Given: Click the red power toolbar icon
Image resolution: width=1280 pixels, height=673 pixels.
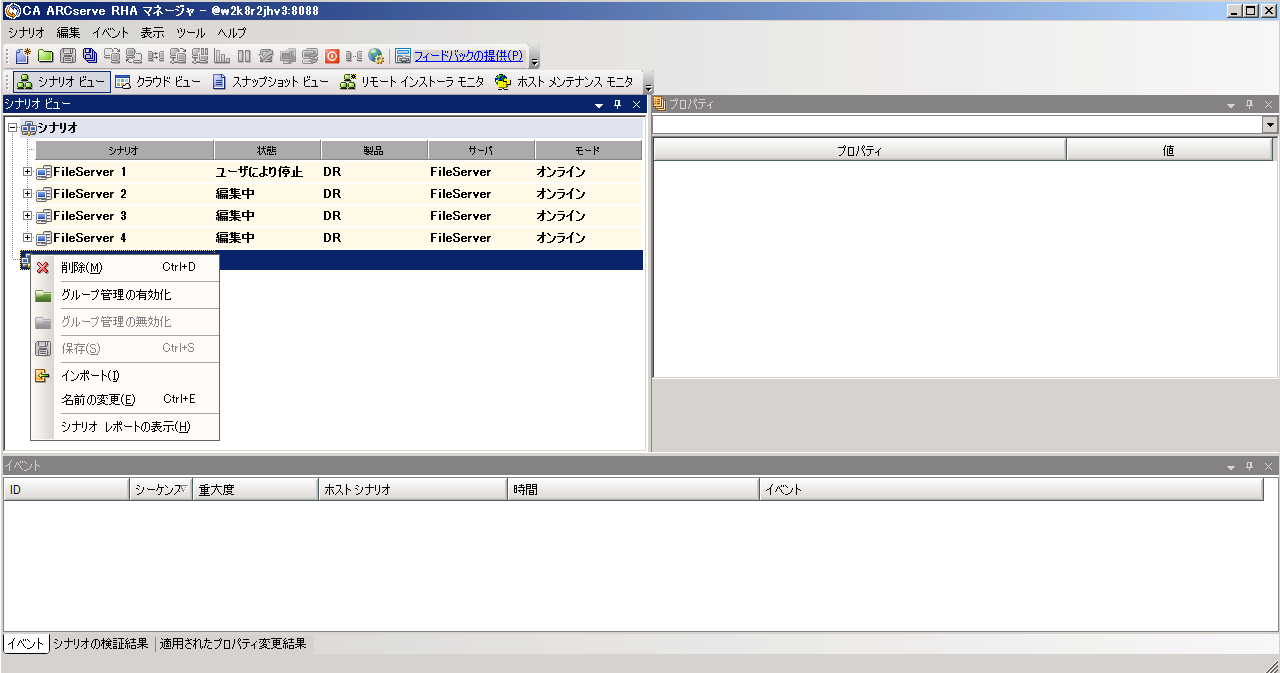Looking at the screenshot, I should [332, 56].
